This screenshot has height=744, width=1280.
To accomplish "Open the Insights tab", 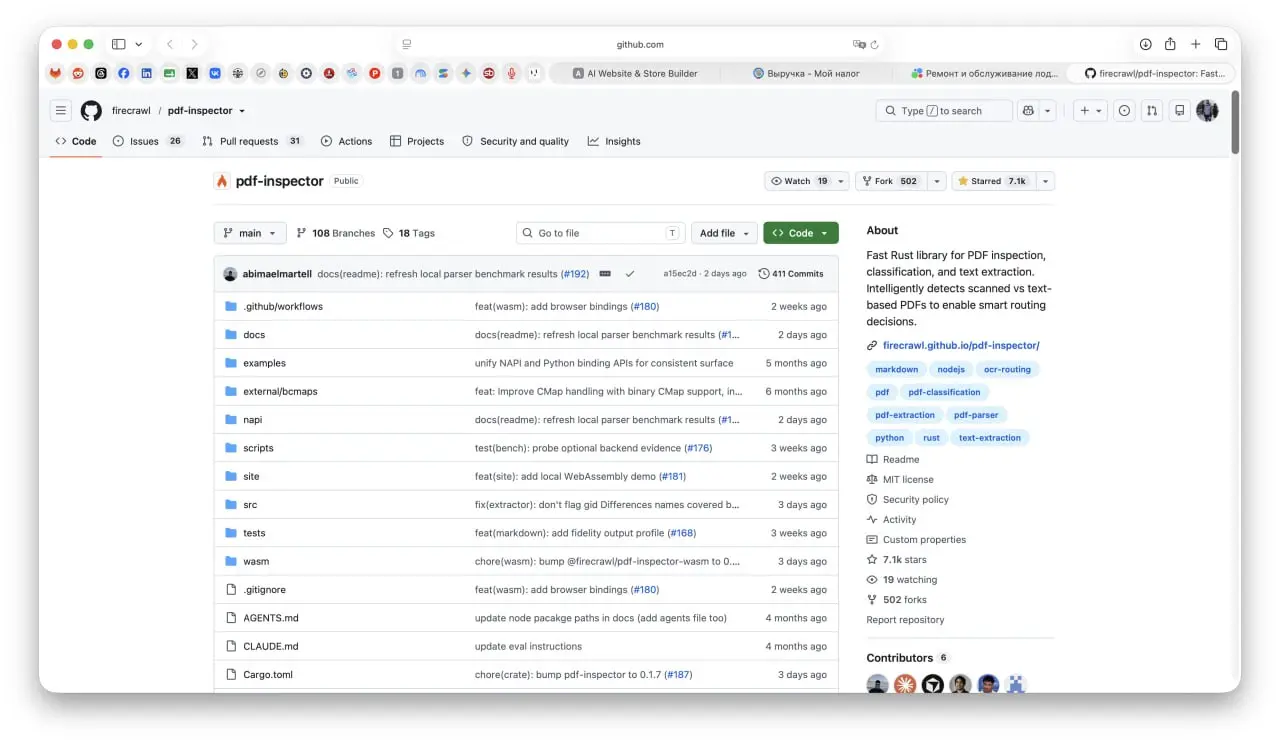I will (x=614, y=141).
